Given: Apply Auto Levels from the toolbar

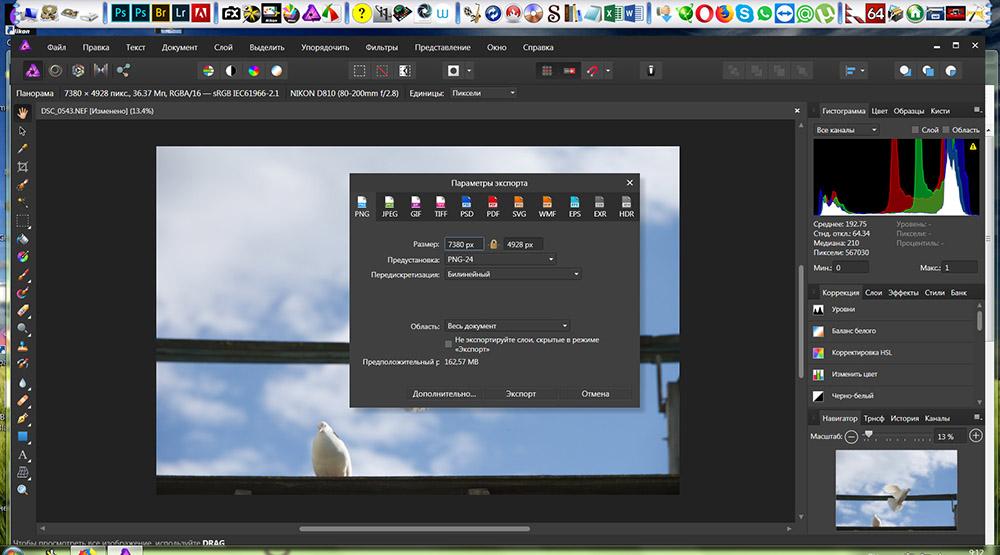Looking at the screenshot, I should click(208, 71).
